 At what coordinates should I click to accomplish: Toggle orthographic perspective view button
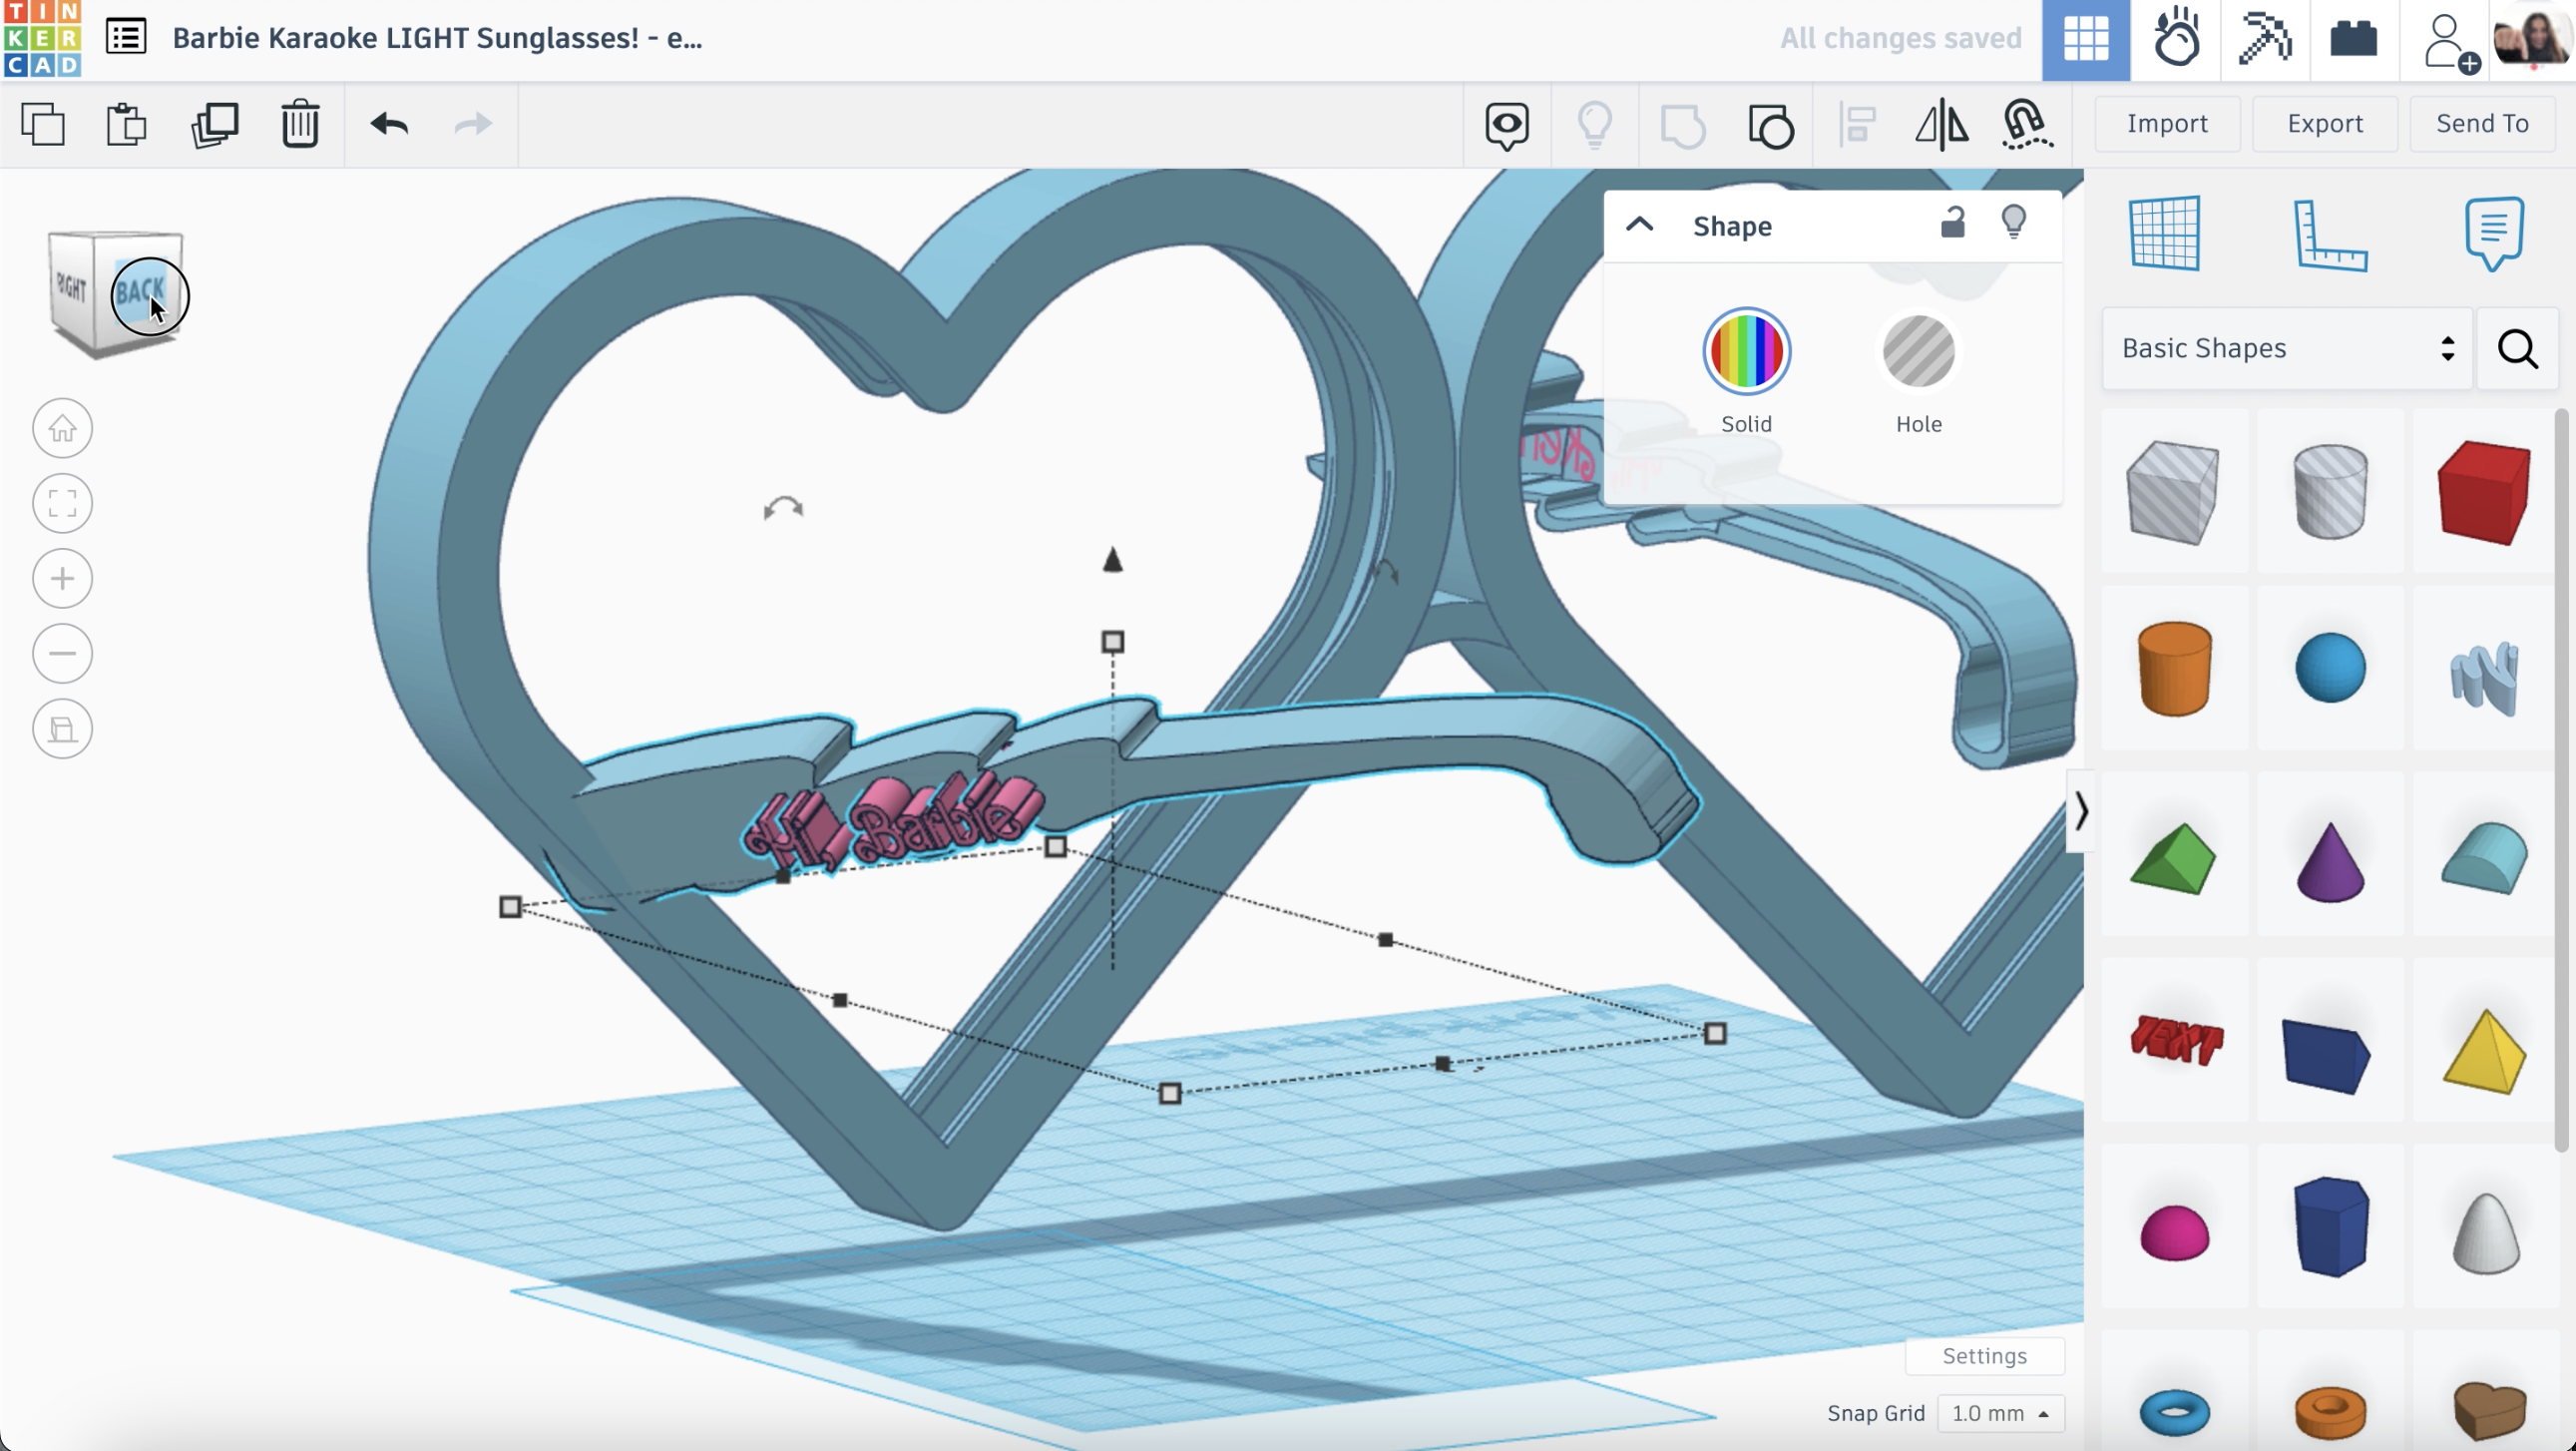(x=63, y=728)
